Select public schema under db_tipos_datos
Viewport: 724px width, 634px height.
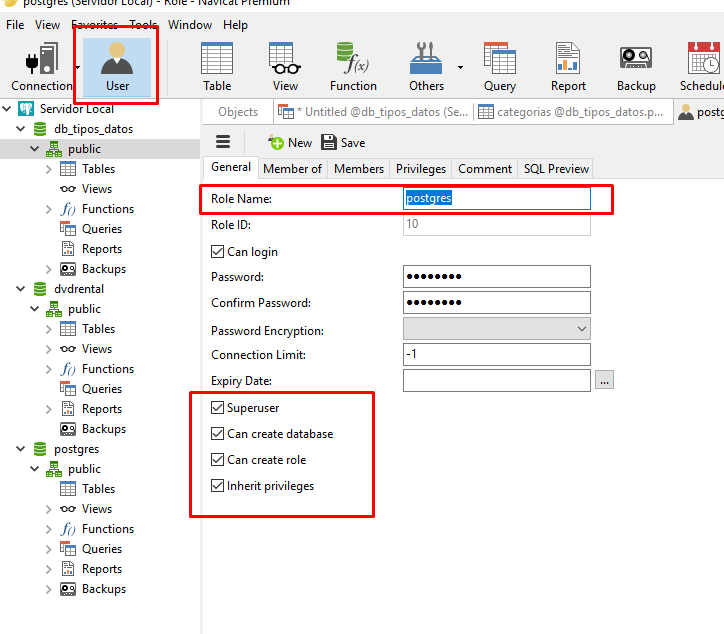click(x=84, y=149)
